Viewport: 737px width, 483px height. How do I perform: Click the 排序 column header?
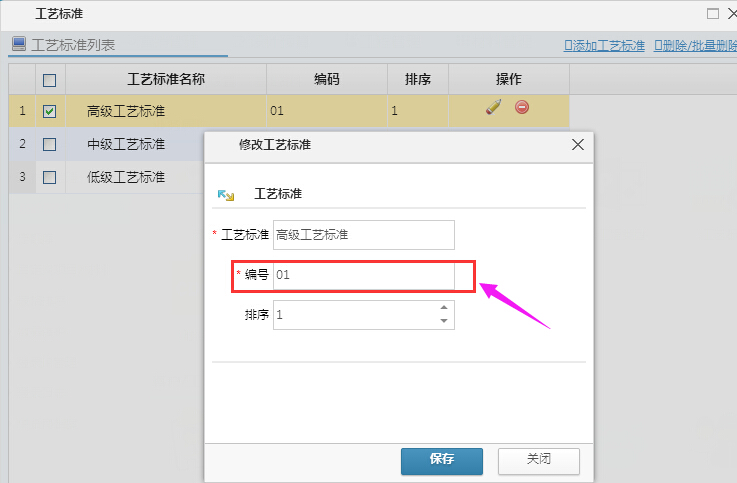[x=418, y=79]
